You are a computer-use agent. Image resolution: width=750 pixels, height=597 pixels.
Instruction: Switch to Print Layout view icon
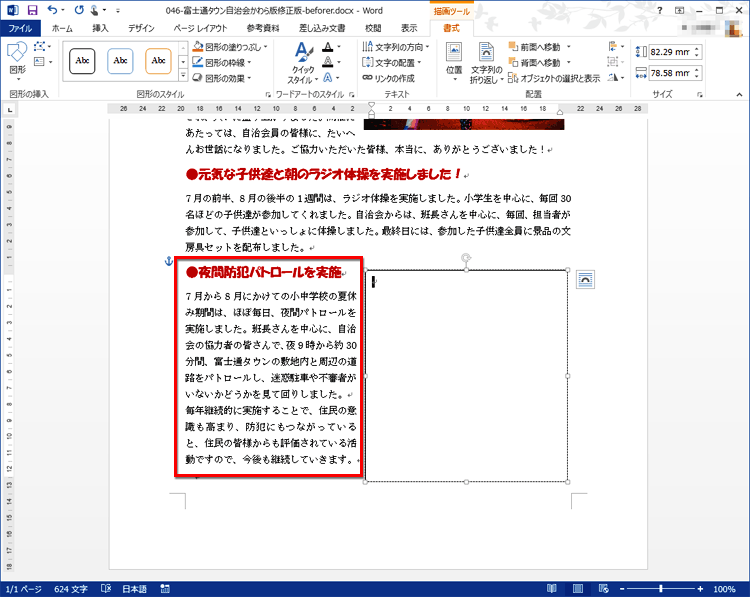578,589
